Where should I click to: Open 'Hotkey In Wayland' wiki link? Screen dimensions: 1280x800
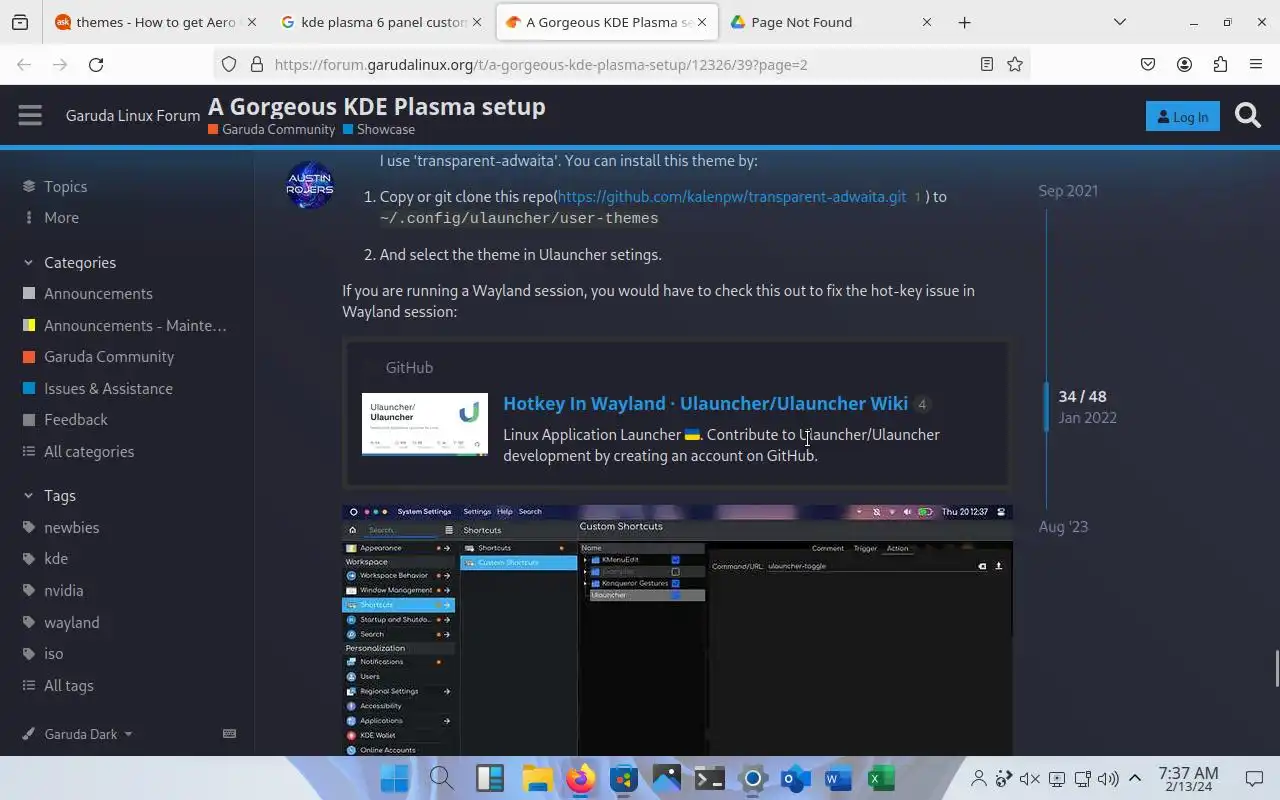705,403
